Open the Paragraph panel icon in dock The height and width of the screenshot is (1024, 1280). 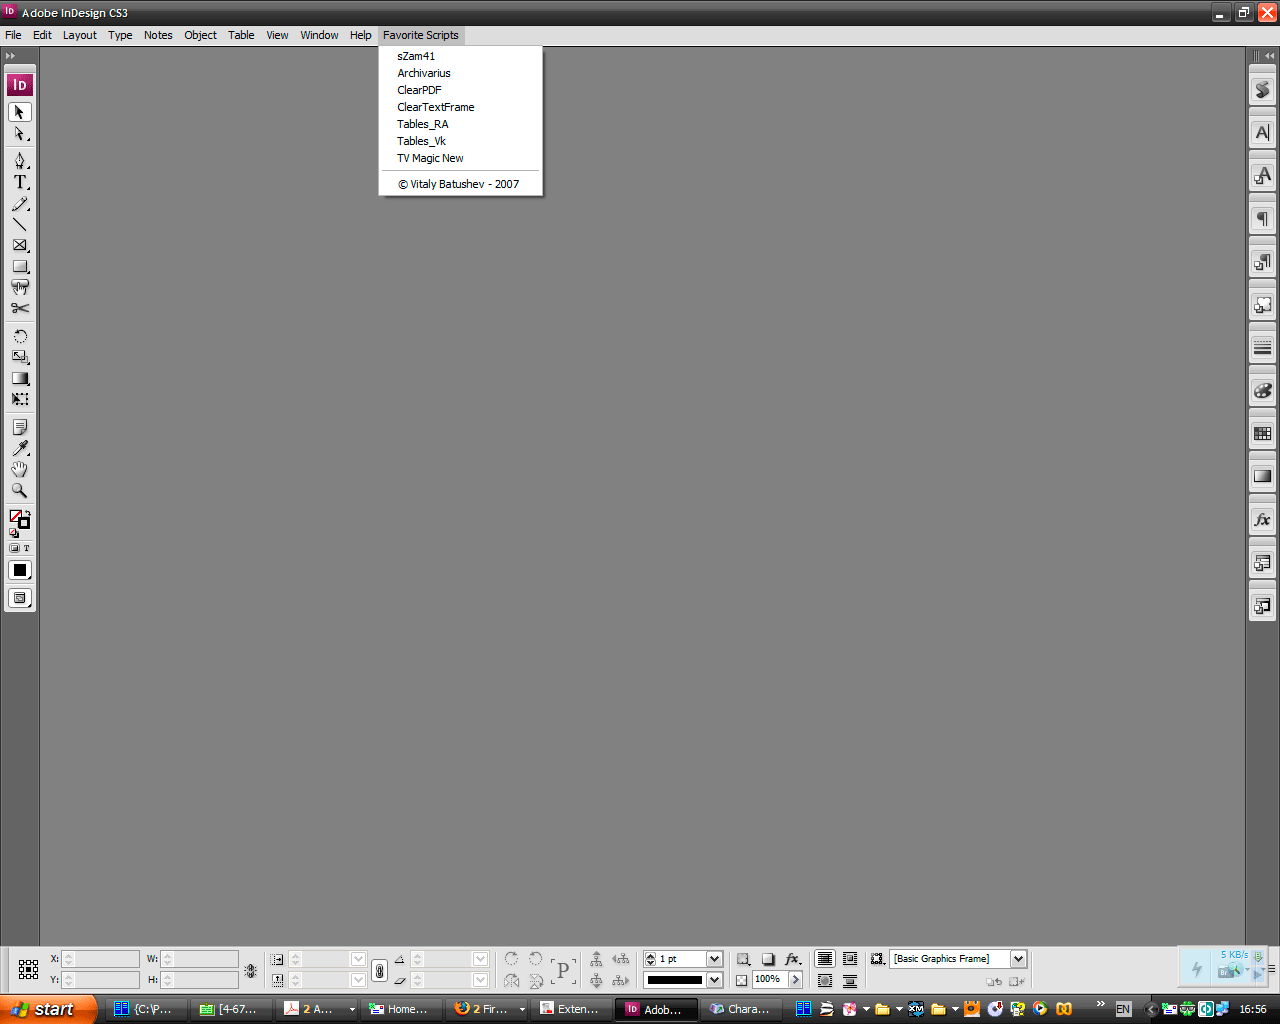1262,219
